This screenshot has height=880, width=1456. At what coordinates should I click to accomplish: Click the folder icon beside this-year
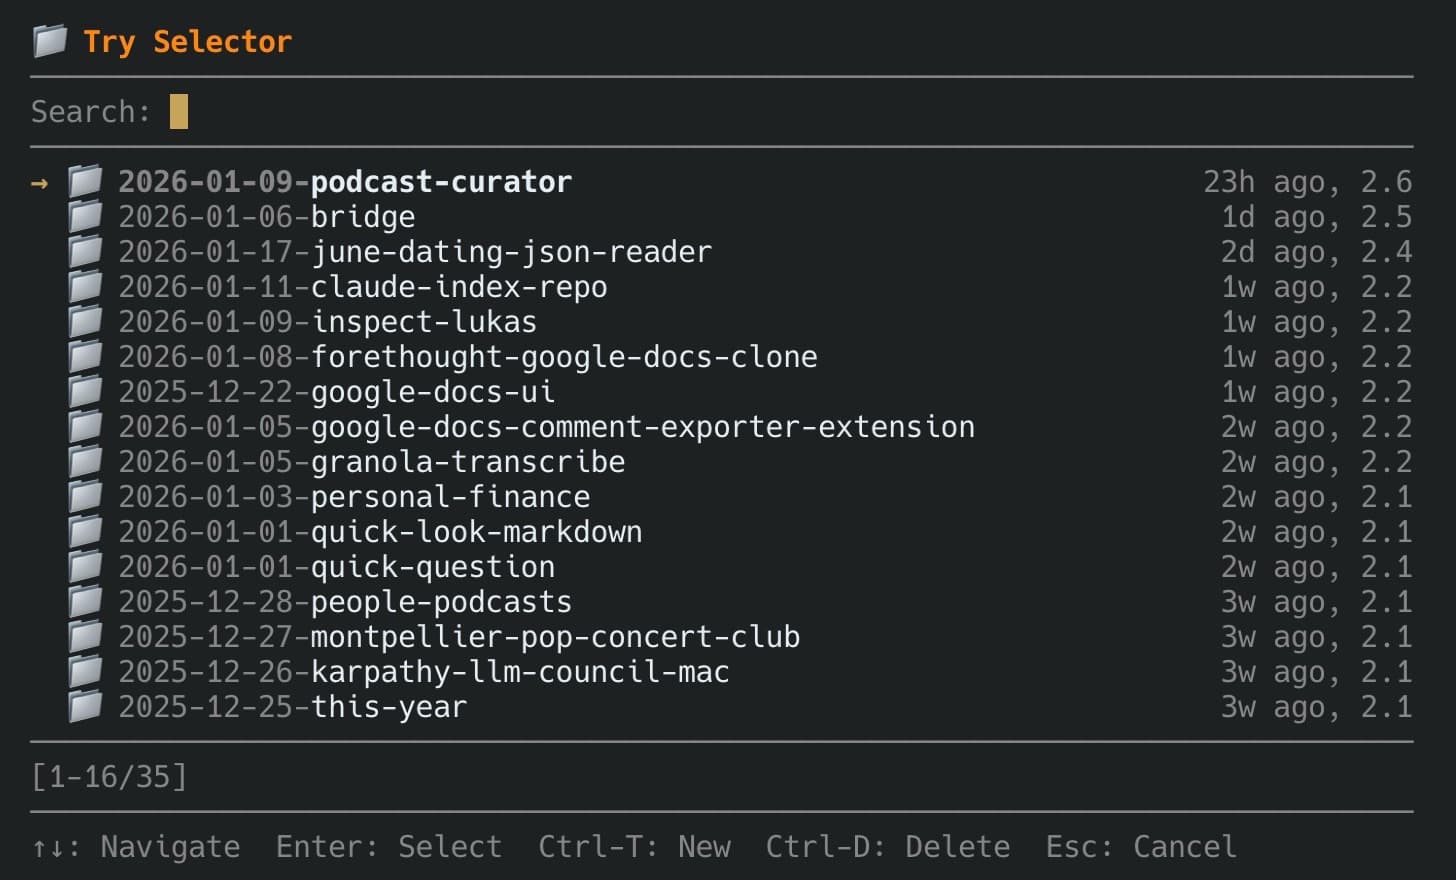[x=85, y=706]
